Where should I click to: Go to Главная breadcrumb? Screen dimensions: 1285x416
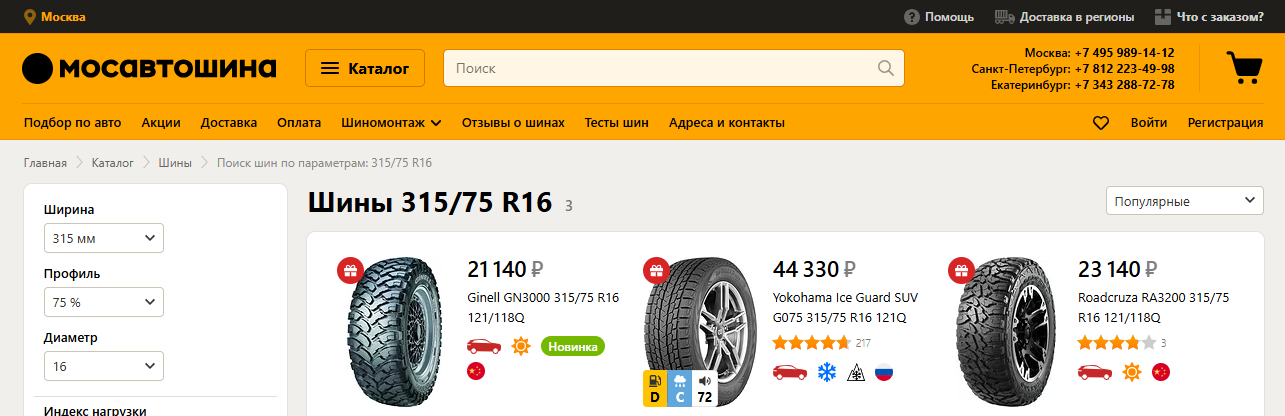[x=45, y=162]
